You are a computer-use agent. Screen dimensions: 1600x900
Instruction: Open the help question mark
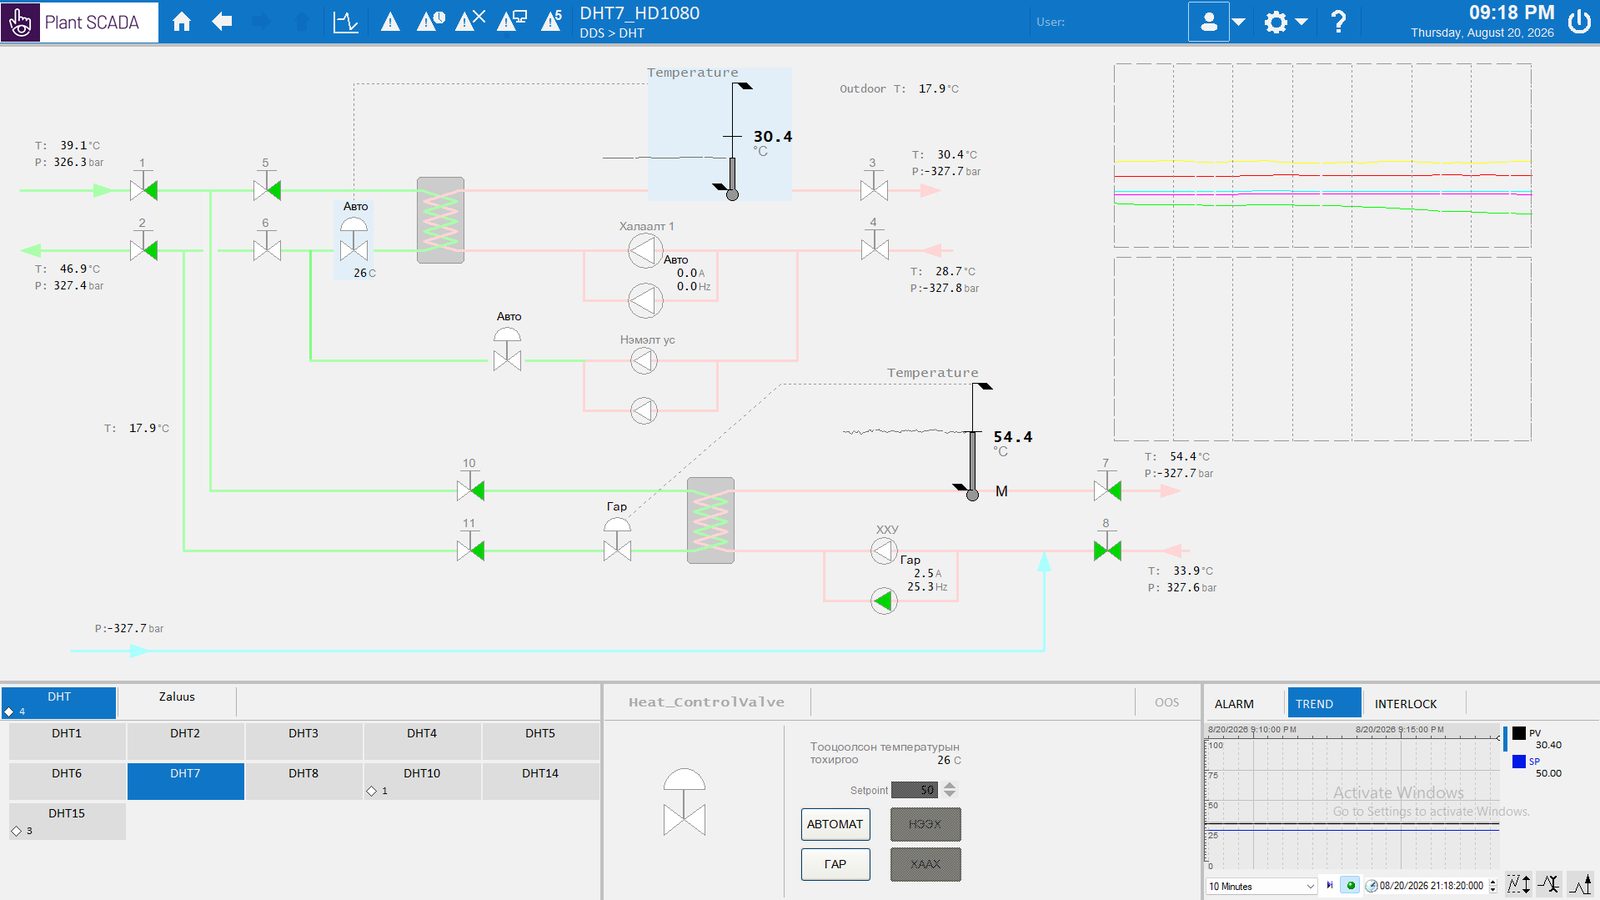1338,22
